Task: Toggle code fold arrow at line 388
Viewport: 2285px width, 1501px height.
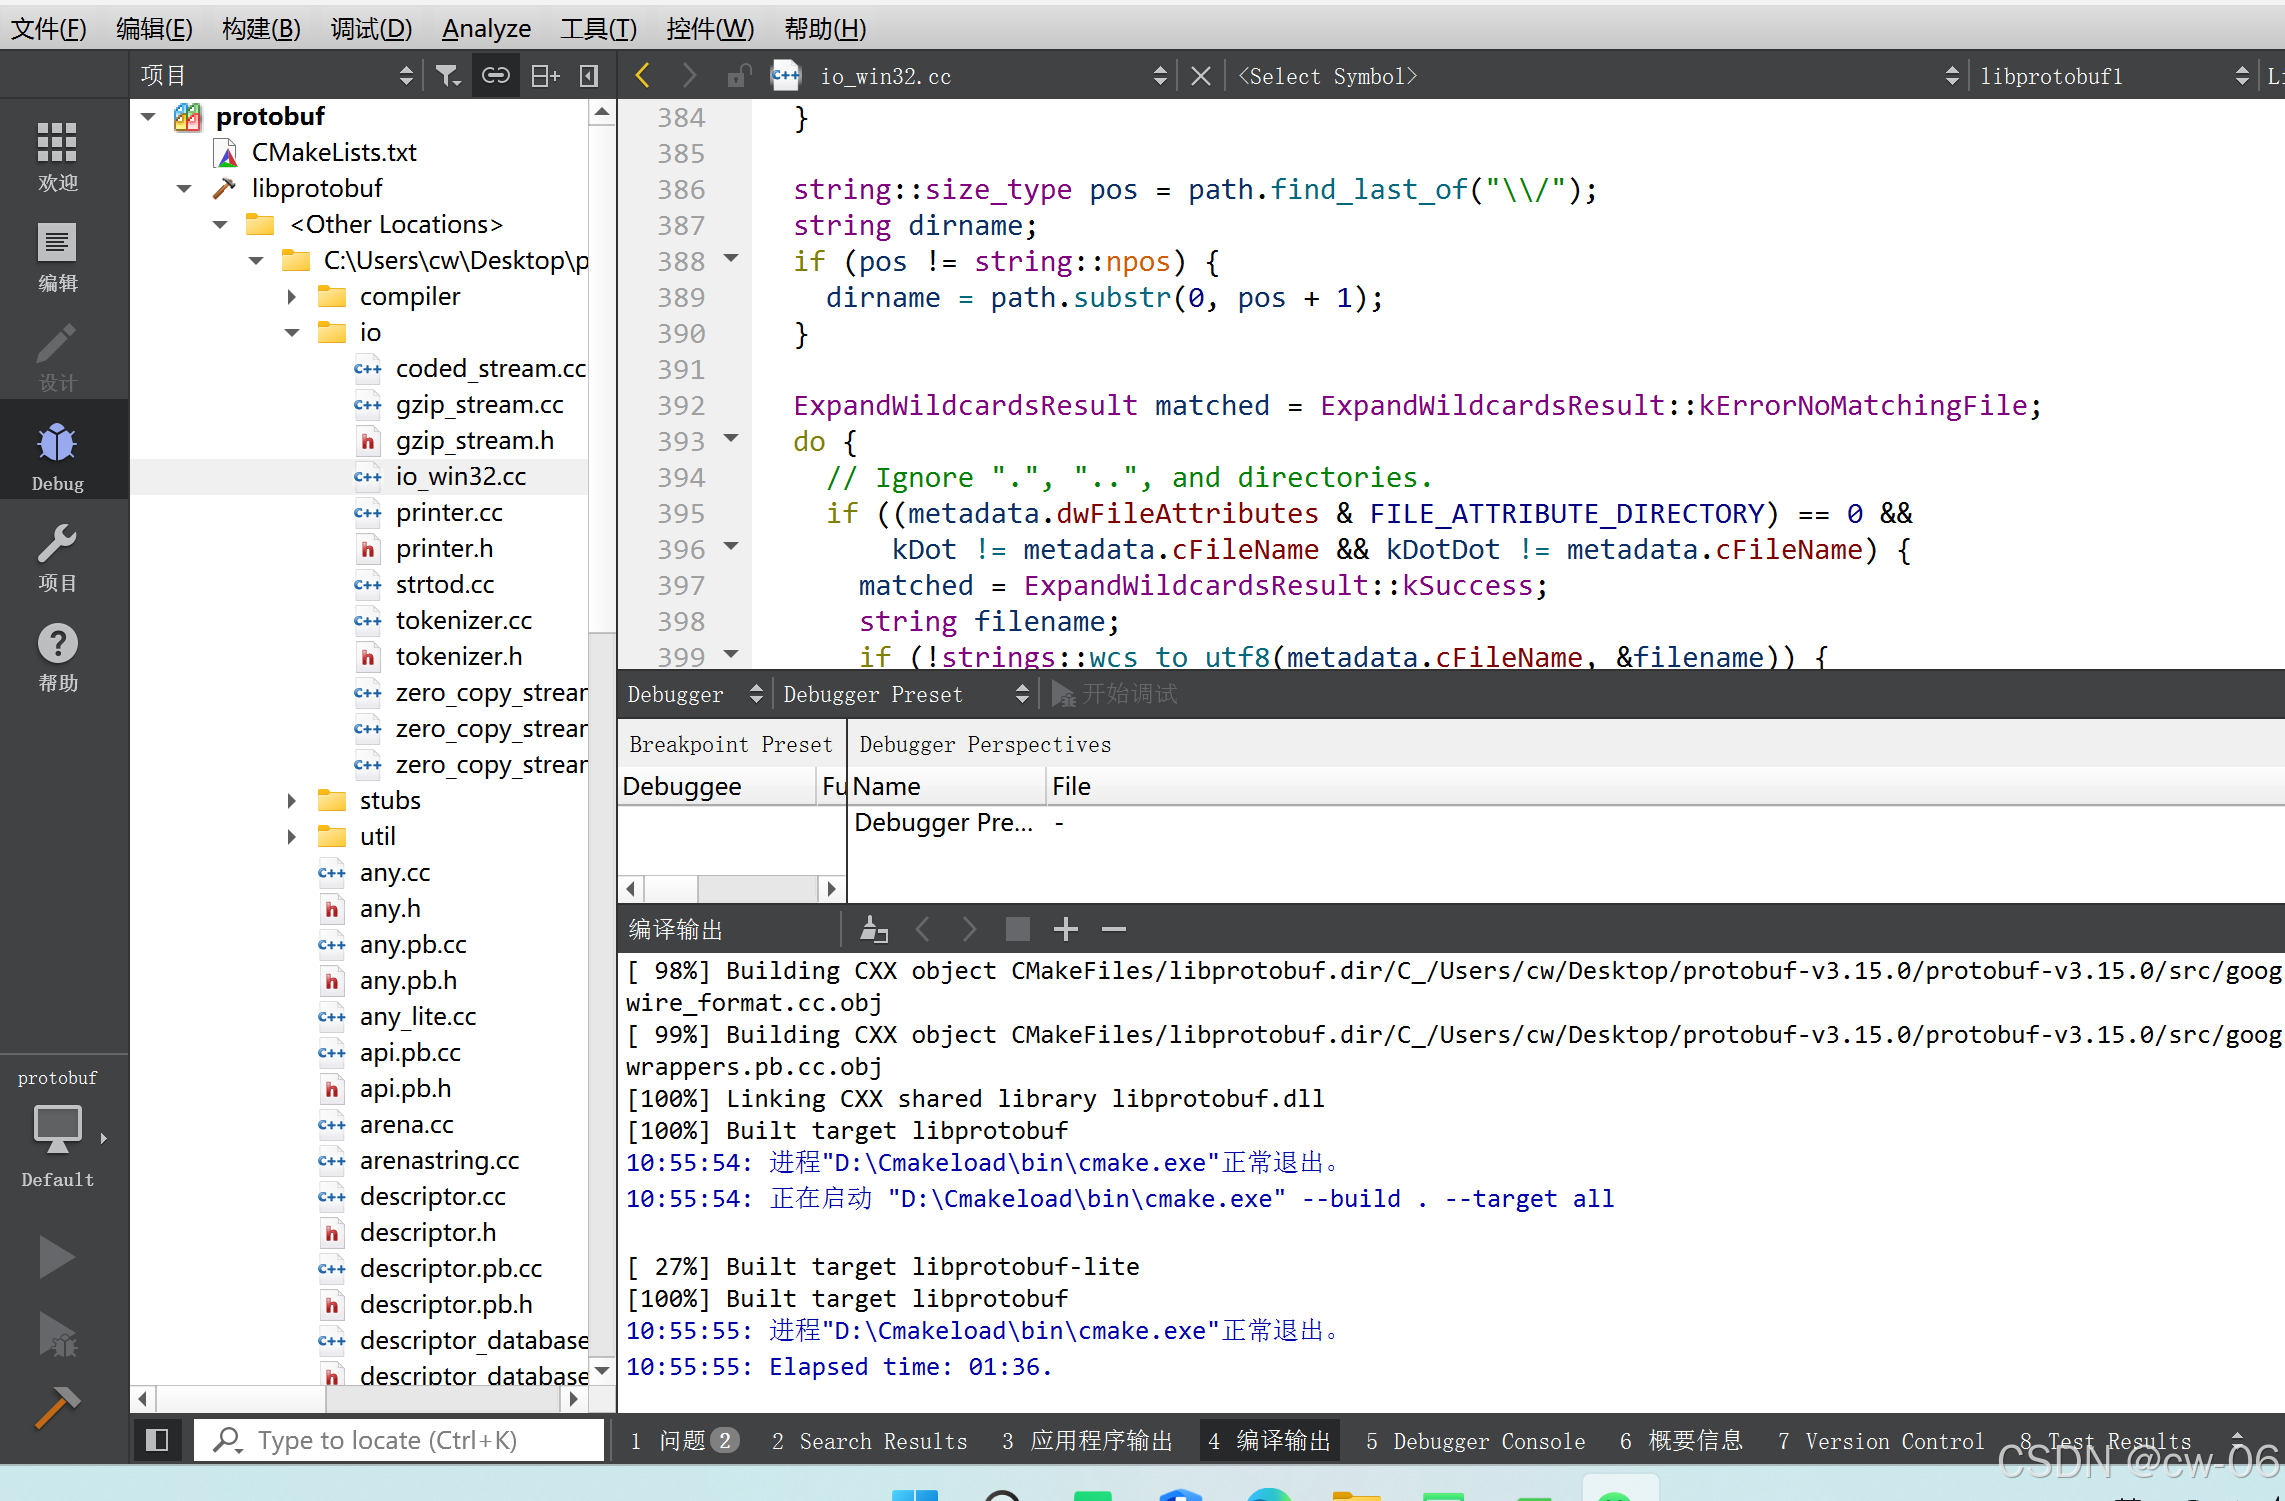Action: coord(732,259)
